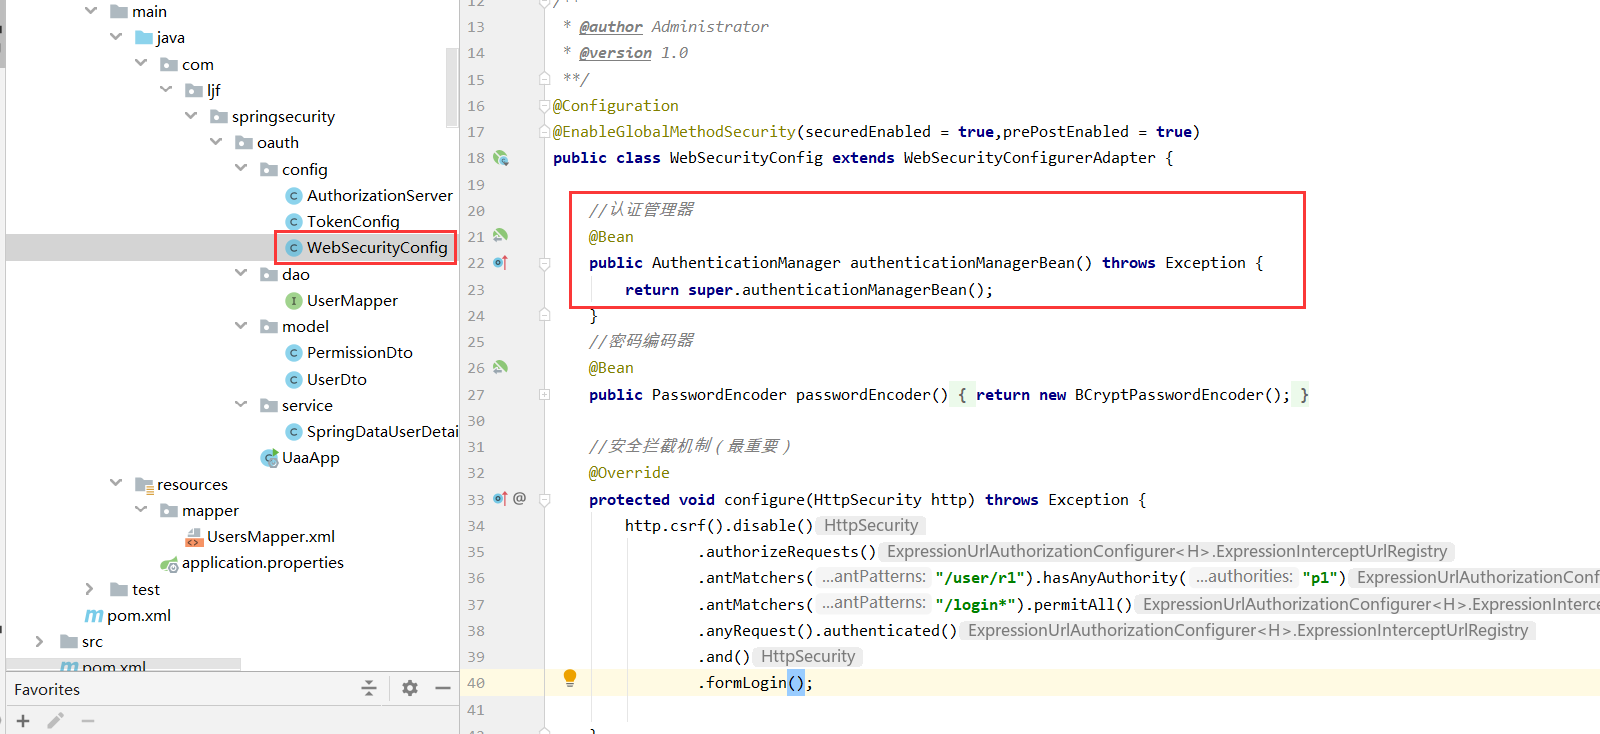Collapse the com package

(141, 63)
